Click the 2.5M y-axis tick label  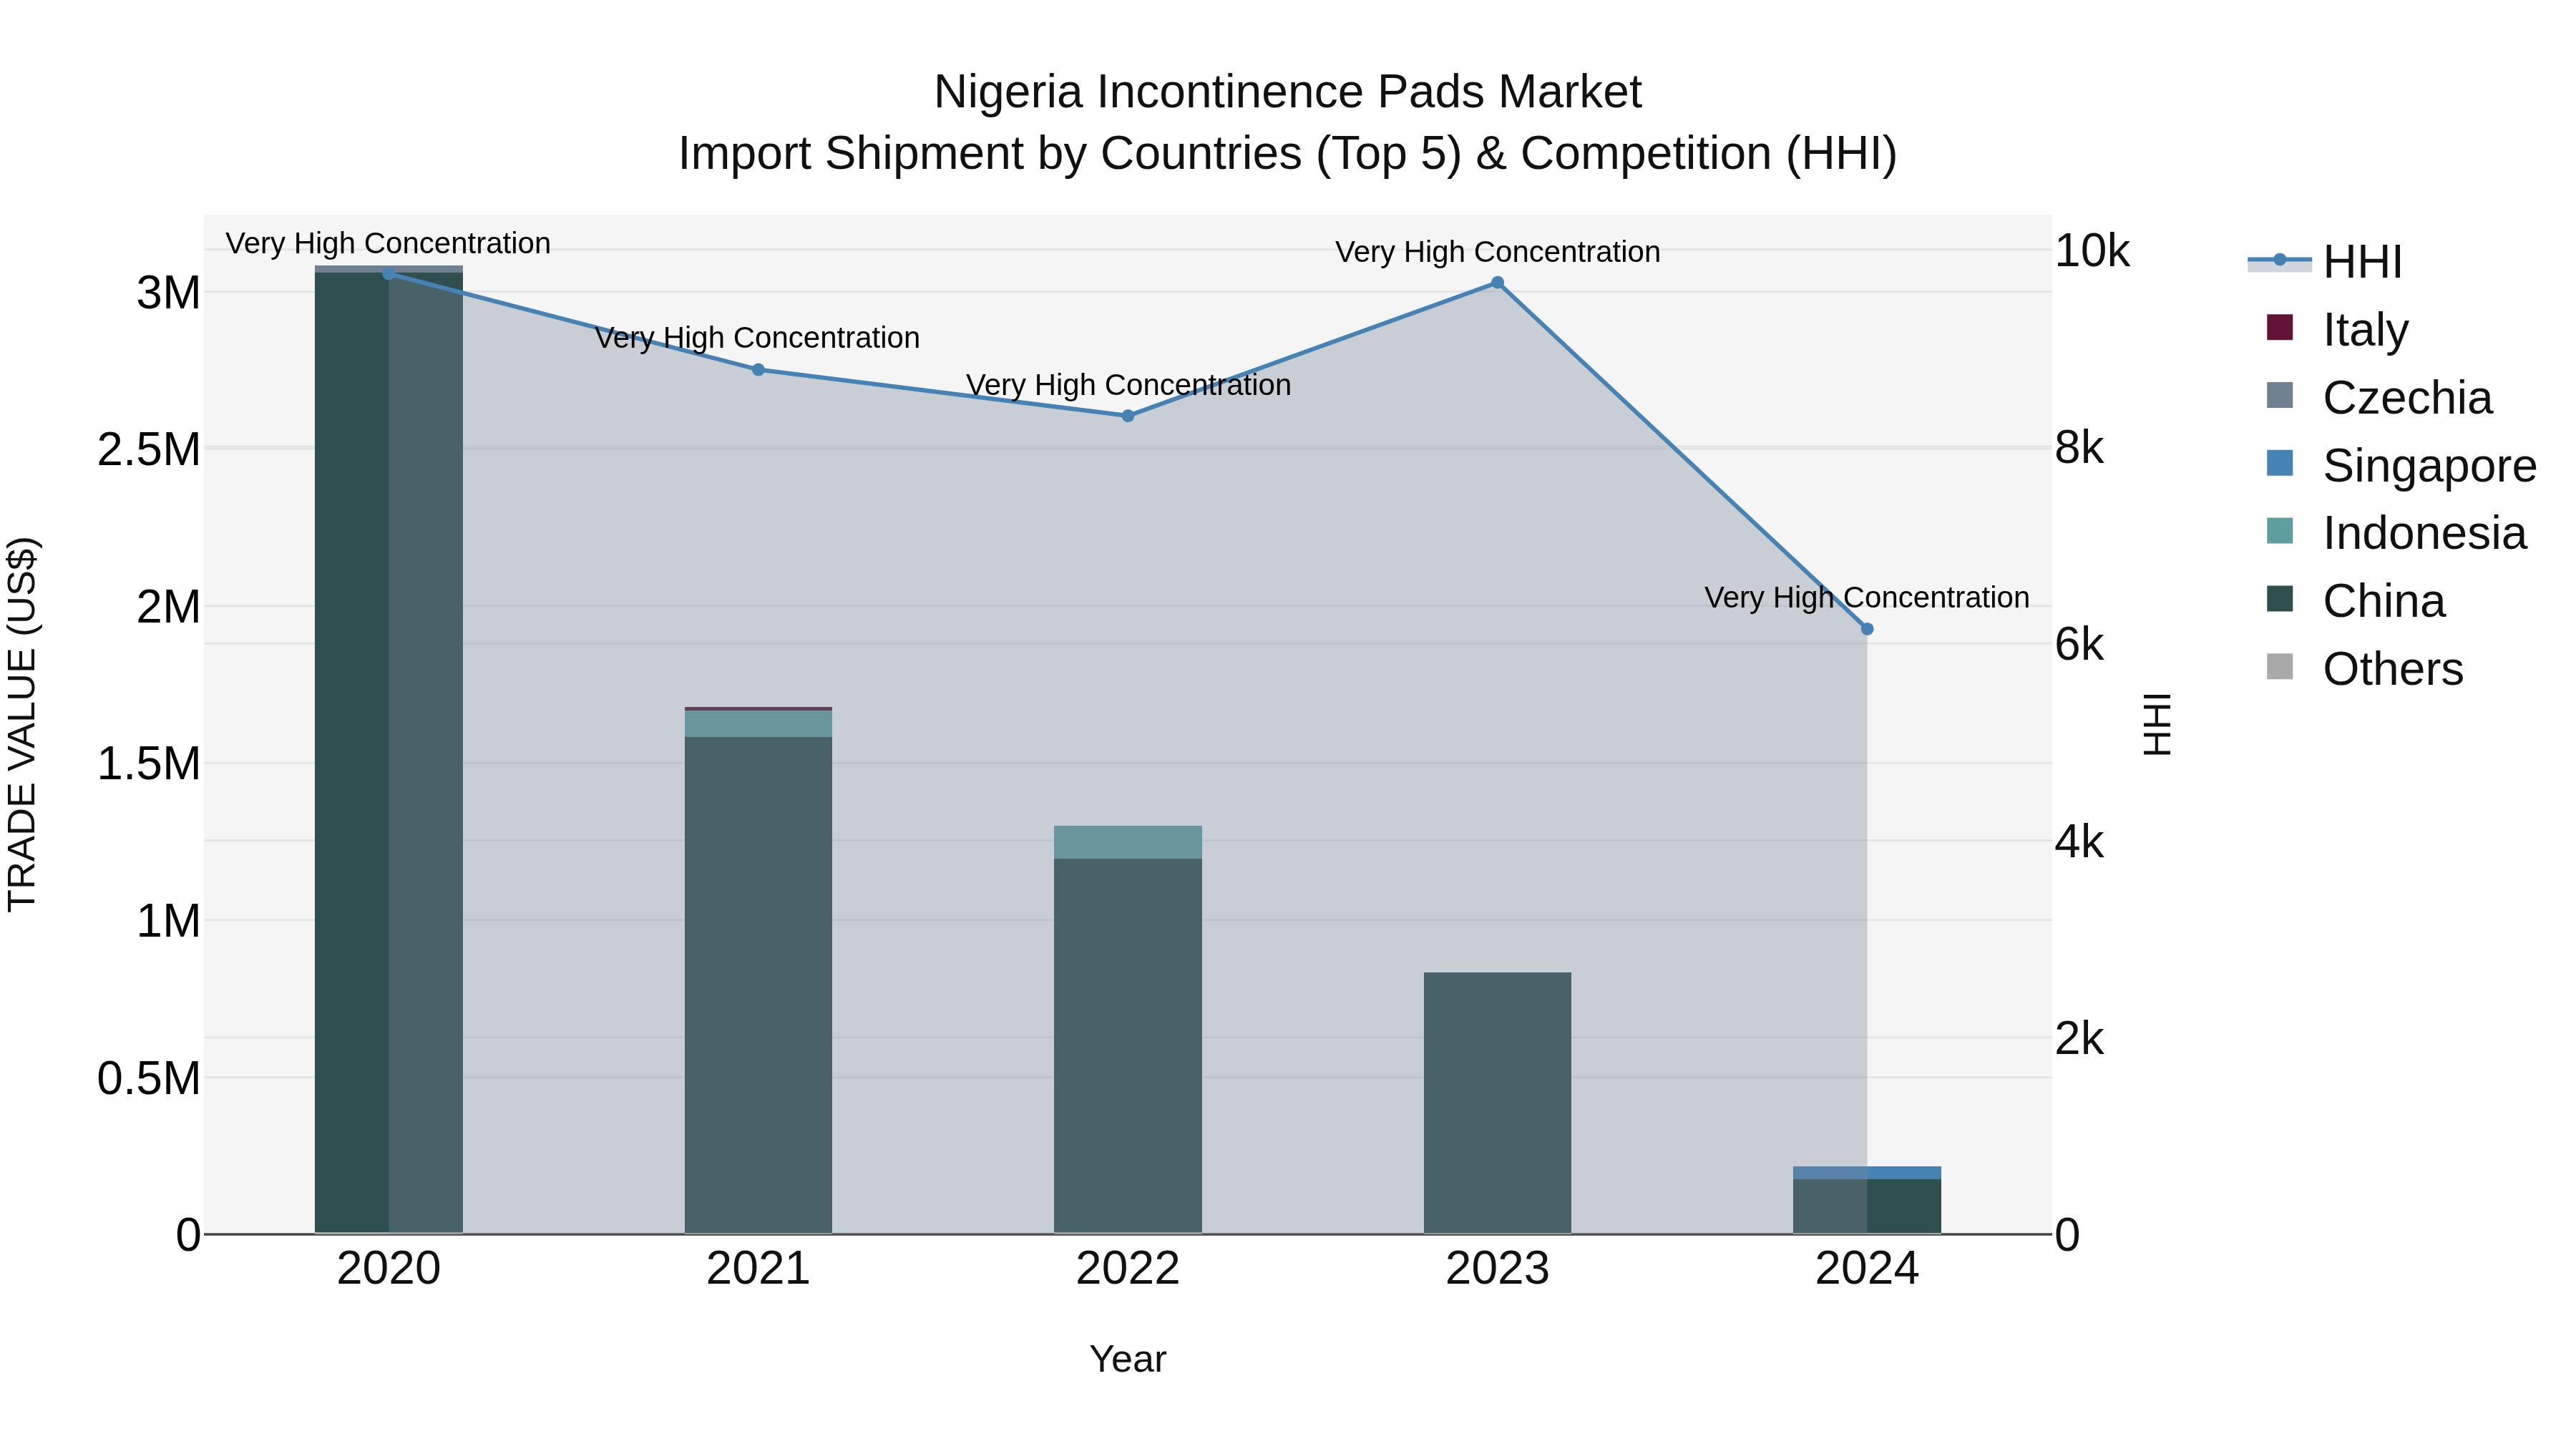tap(149, 450)
